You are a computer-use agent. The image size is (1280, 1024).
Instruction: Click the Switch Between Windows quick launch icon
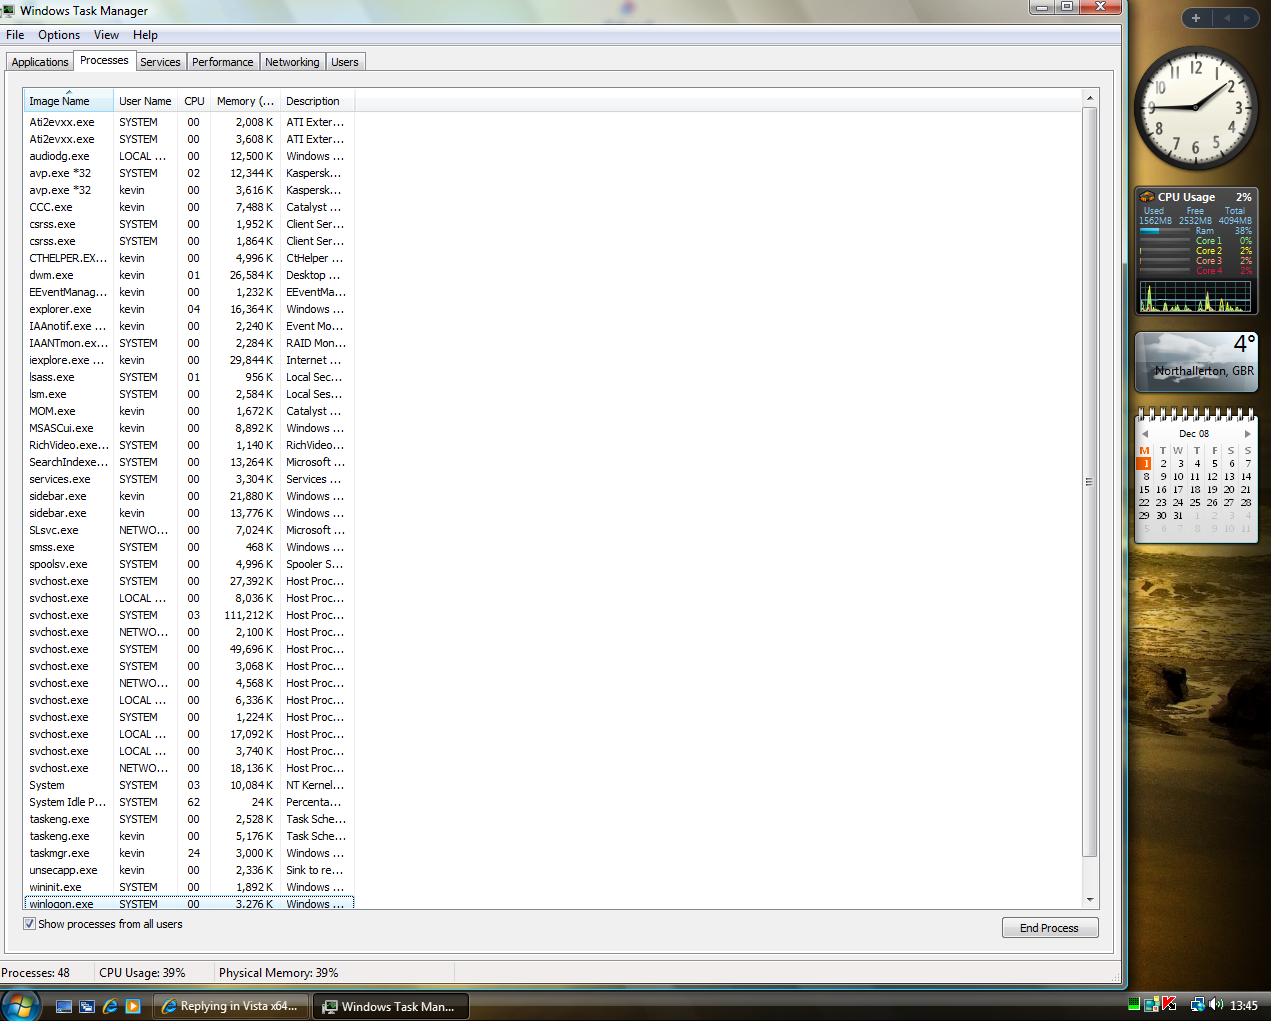point(87,1006)
